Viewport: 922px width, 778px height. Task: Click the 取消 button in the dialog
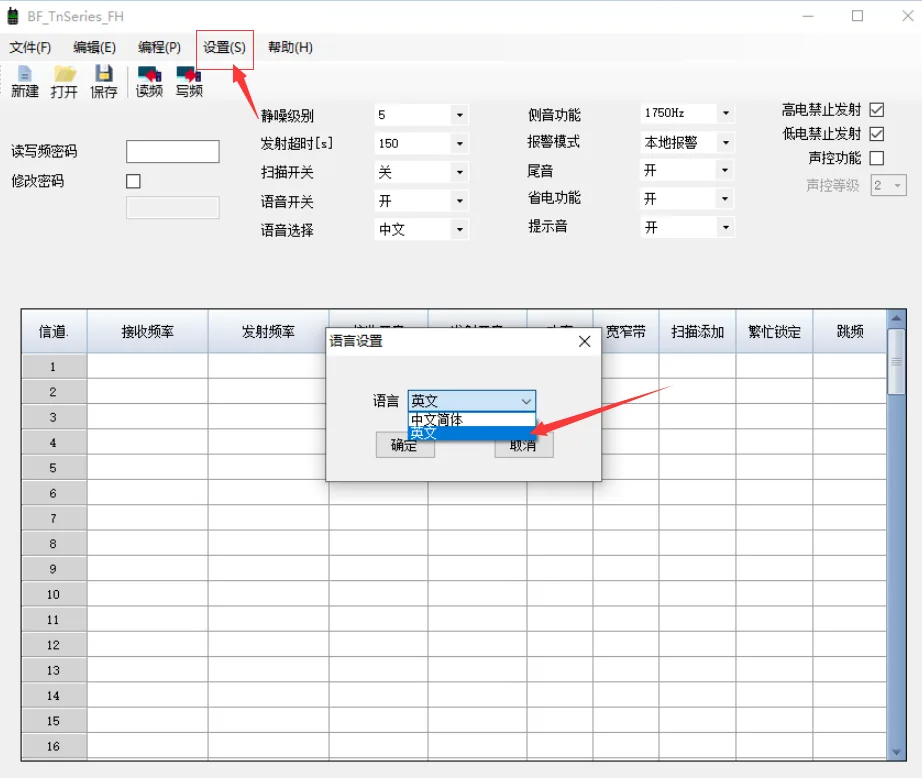[524, 446]
